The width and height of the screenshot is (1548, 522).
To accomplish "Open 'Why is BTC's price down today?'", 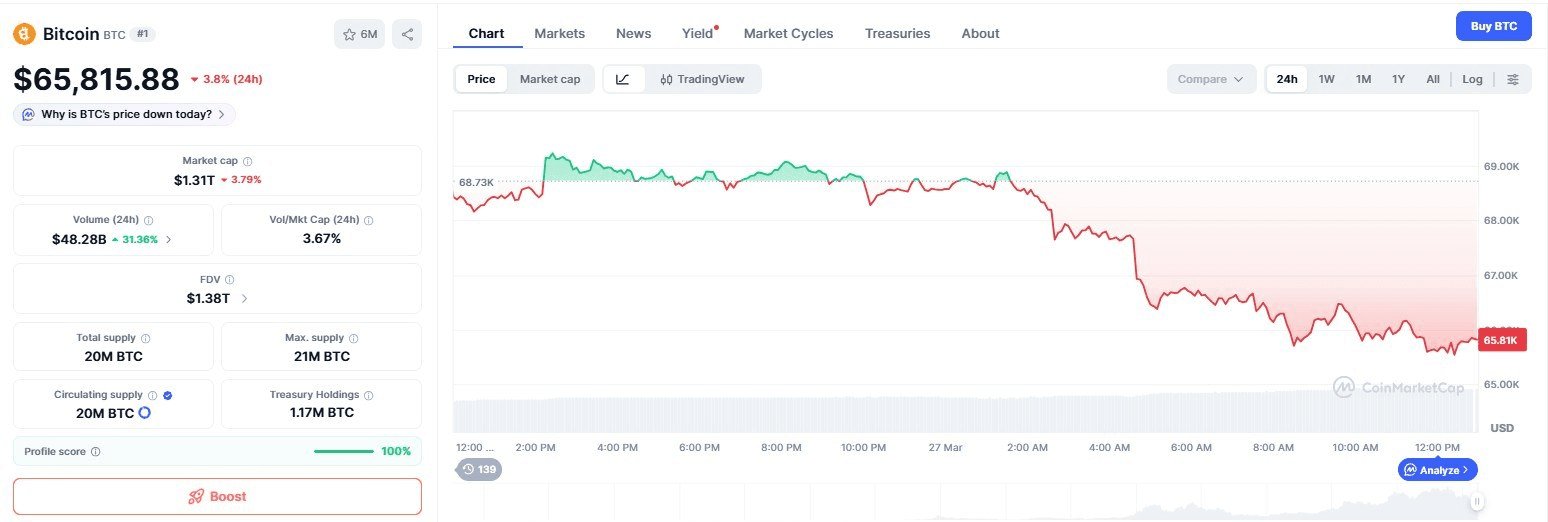I will point(125,114).
